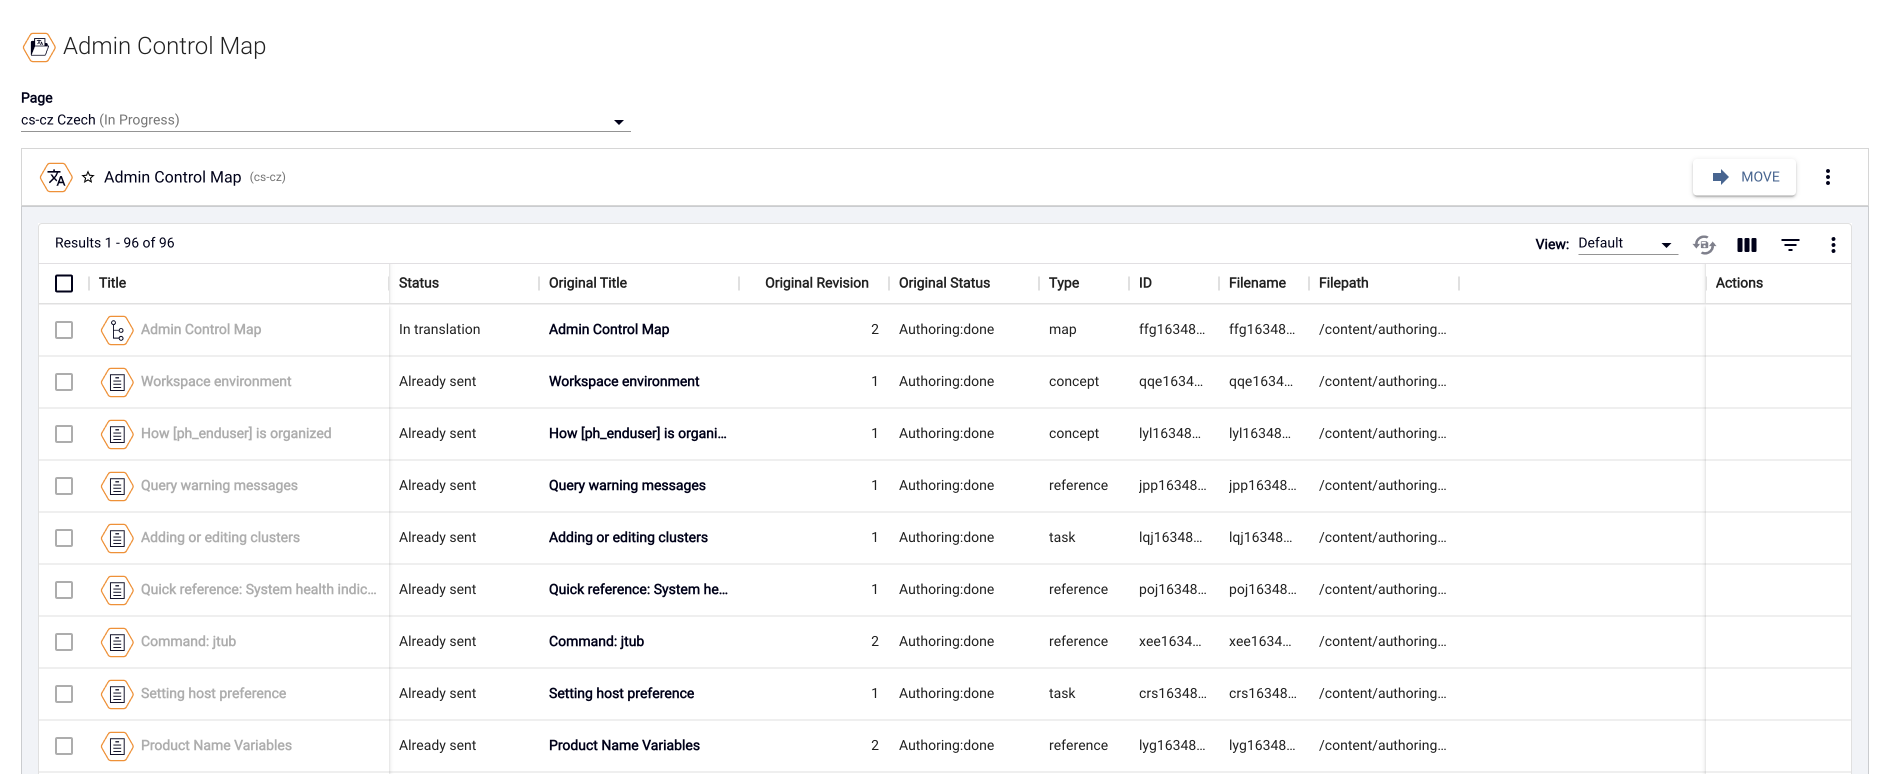This screenshot has height=774, width=1891.
Task: Sort by the Original Revision column header
Action: click(816, 283)
